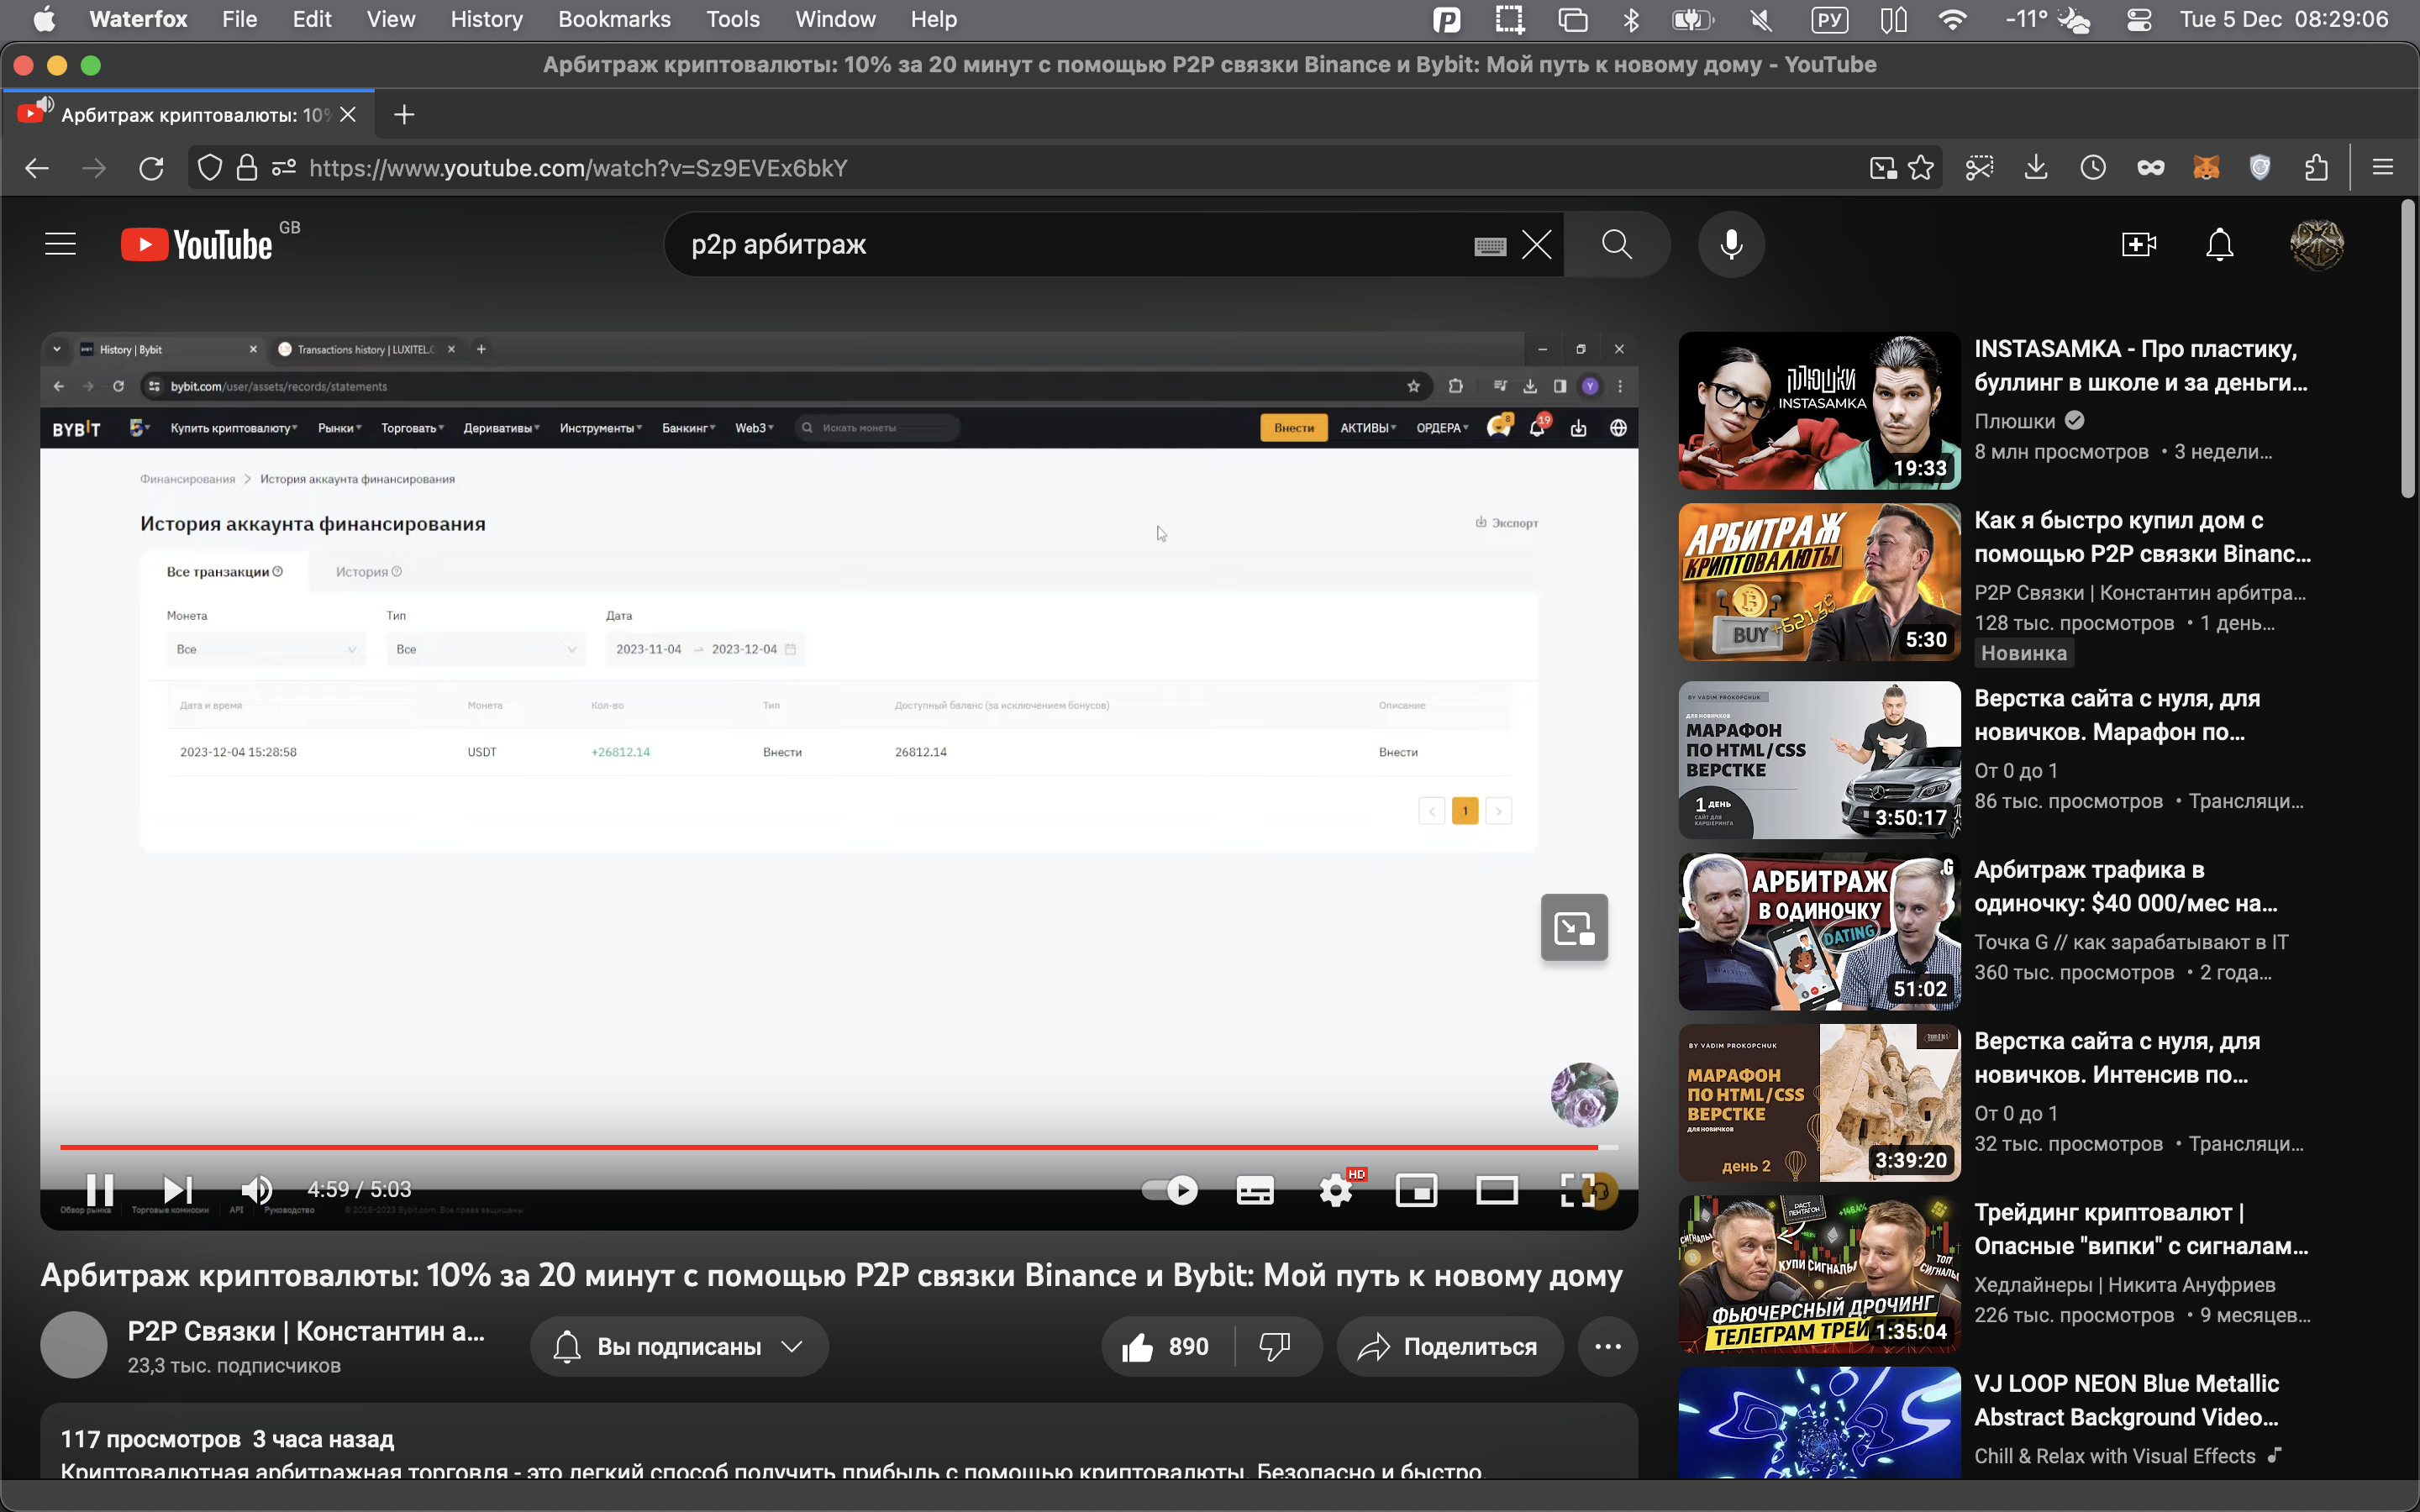Screen dimensions: 2420x1512
Task: Open the Bookmarks menu
Action: 614,19
